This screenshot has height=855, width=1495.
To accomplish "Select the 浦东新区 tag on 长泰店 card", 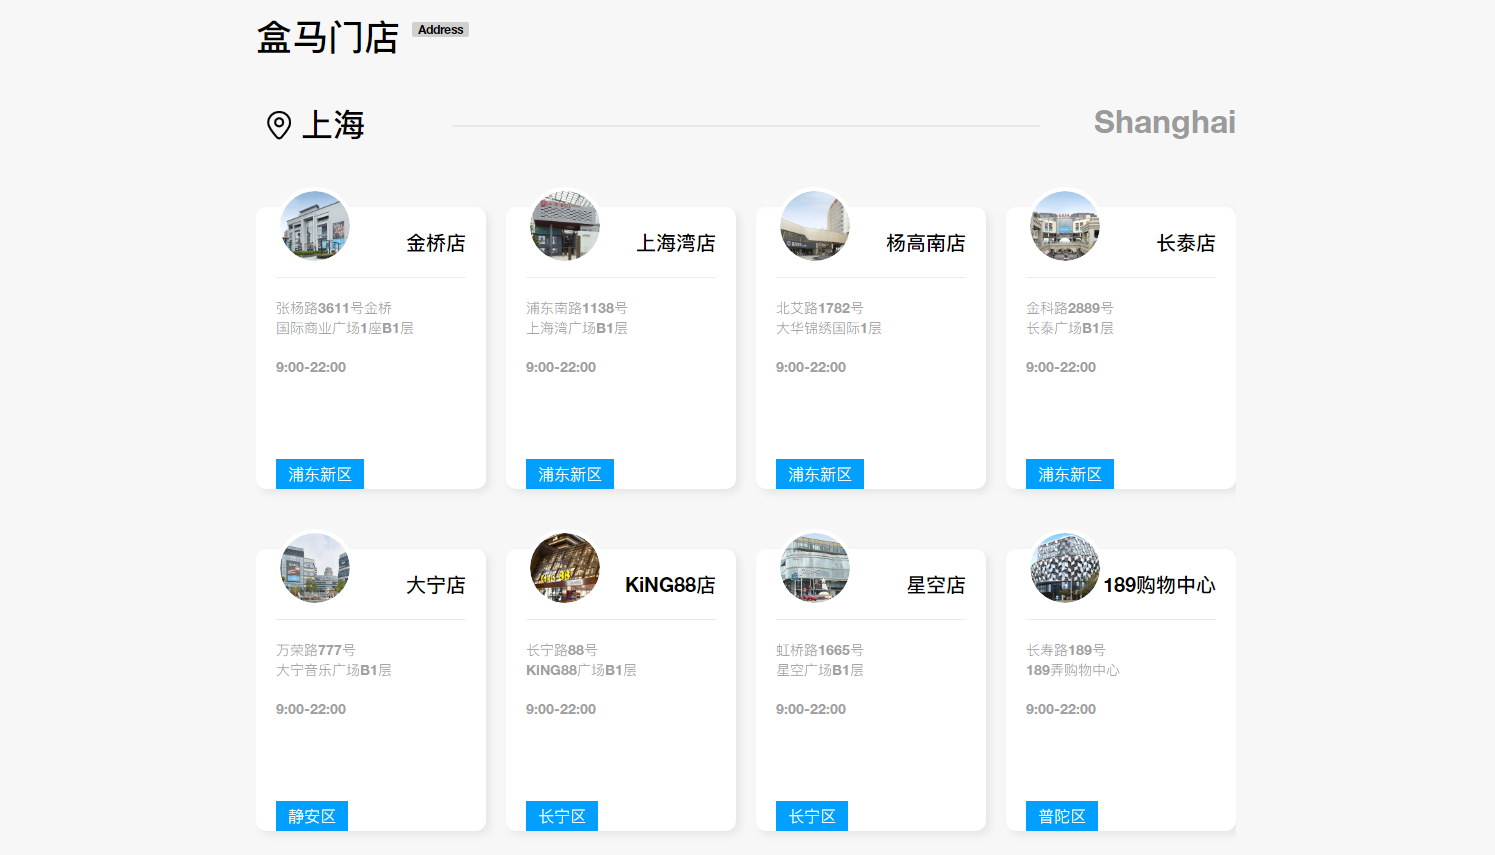I will pos(1070,474).
